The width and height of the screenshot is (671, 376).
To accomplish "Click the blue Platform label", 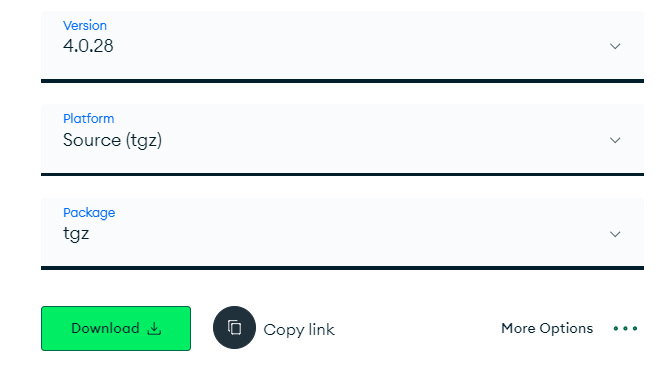I will [89, 118].
